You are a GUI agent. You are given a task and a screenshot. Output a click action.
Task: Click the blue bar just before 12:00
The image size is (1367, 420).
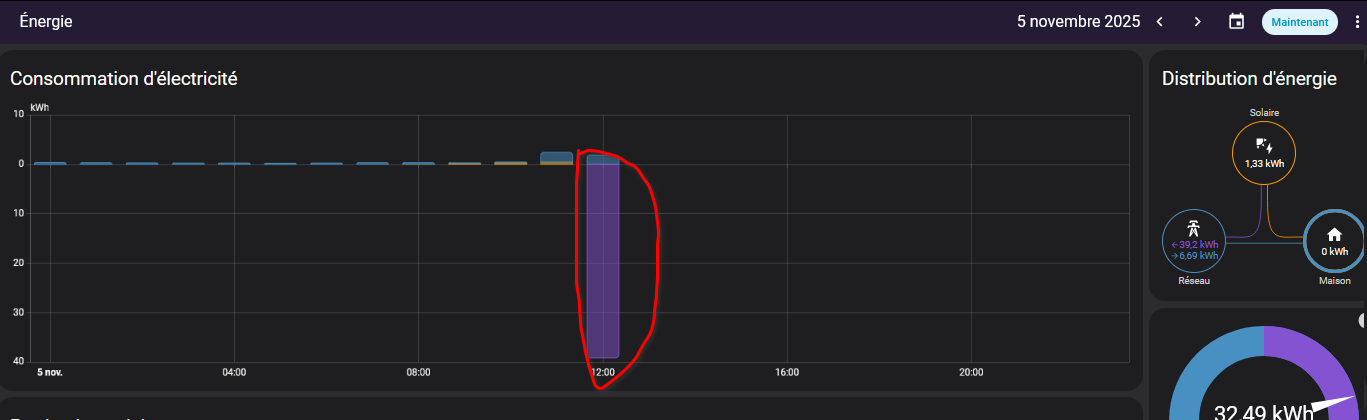click(x=556, y=157)
